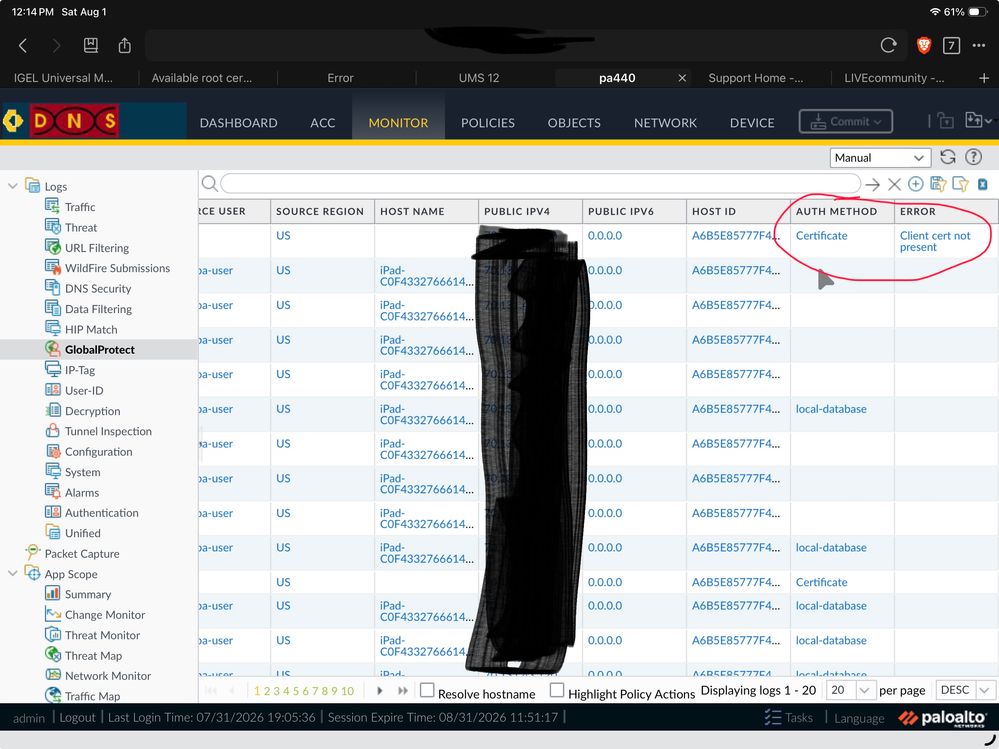999x749 pixels.
Task: Switch to the DEVICE tab
Action: tap(752, 123)
